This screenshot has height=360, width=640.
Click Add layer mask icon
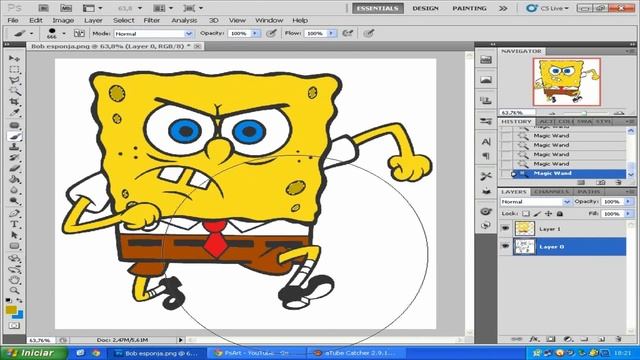click(x=551, y=339)
